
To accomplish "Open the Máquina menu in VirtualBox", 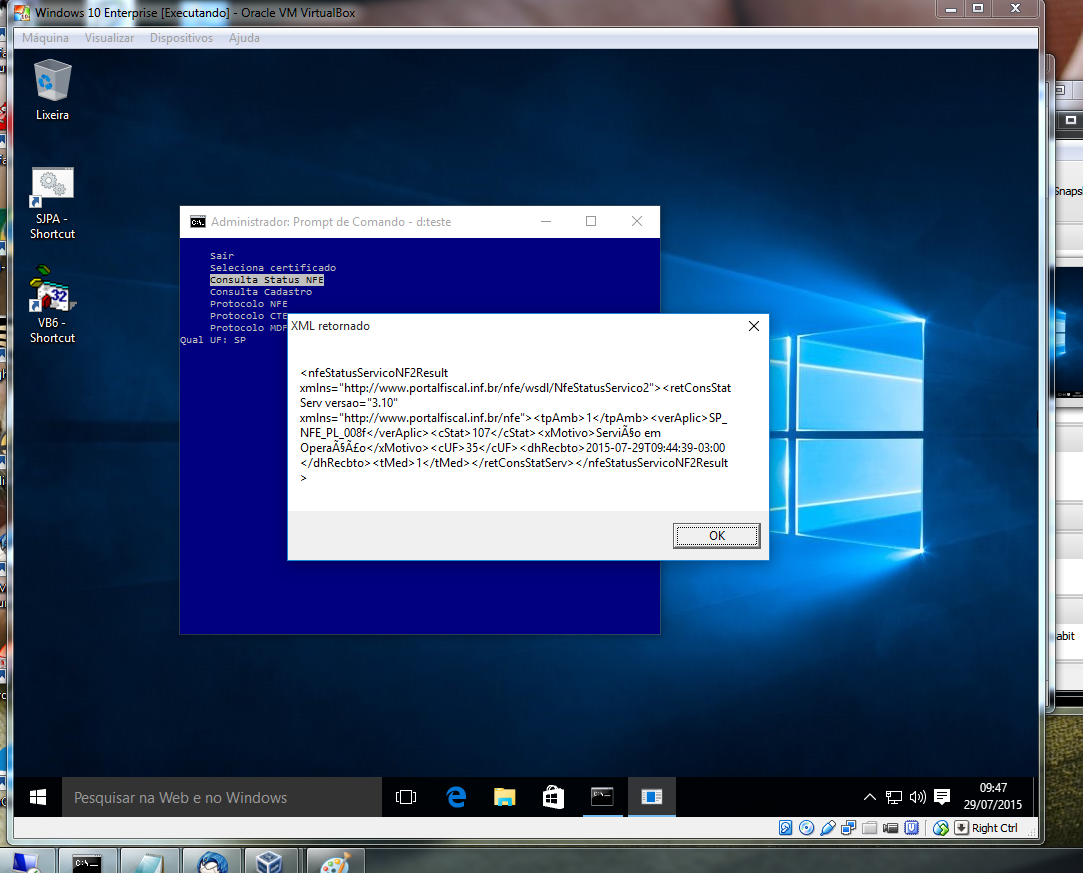I will pos(45,38).
